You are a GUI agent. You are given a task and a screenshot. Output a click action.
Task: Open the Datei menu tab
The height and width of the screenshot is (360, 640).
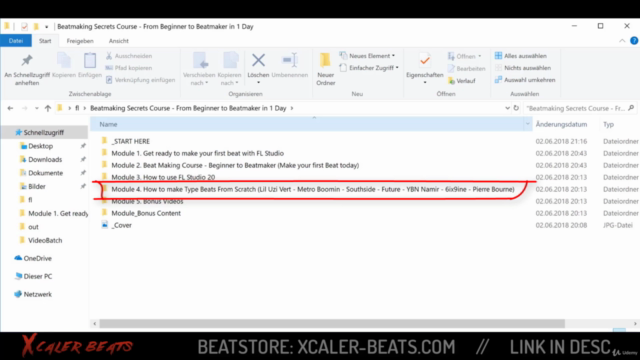16,41
